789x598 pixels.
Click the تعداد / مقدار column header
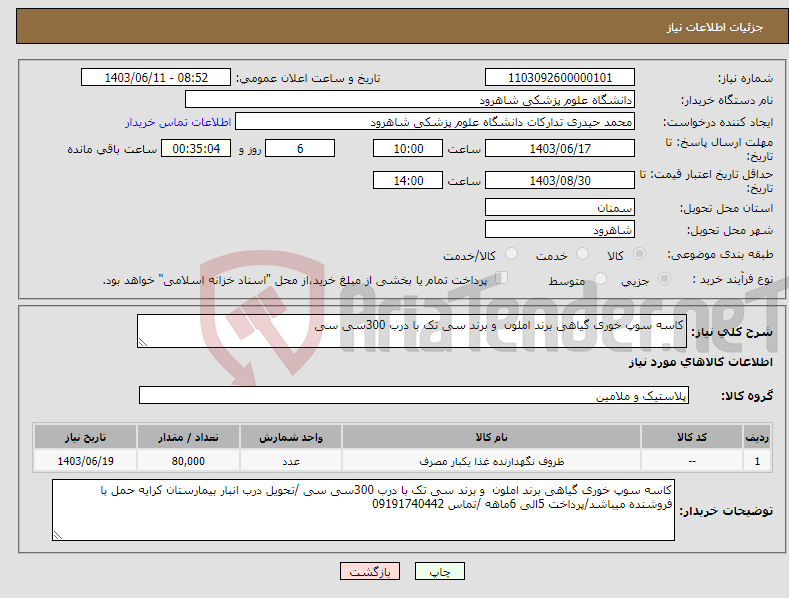pyautogui.click(x=188, y=437)
